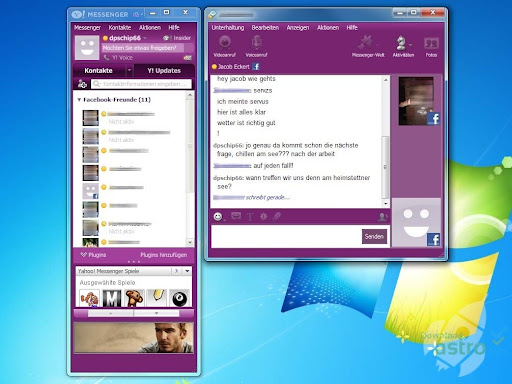Click the Insider link
The image size is (512, 384).
(182, 38)
